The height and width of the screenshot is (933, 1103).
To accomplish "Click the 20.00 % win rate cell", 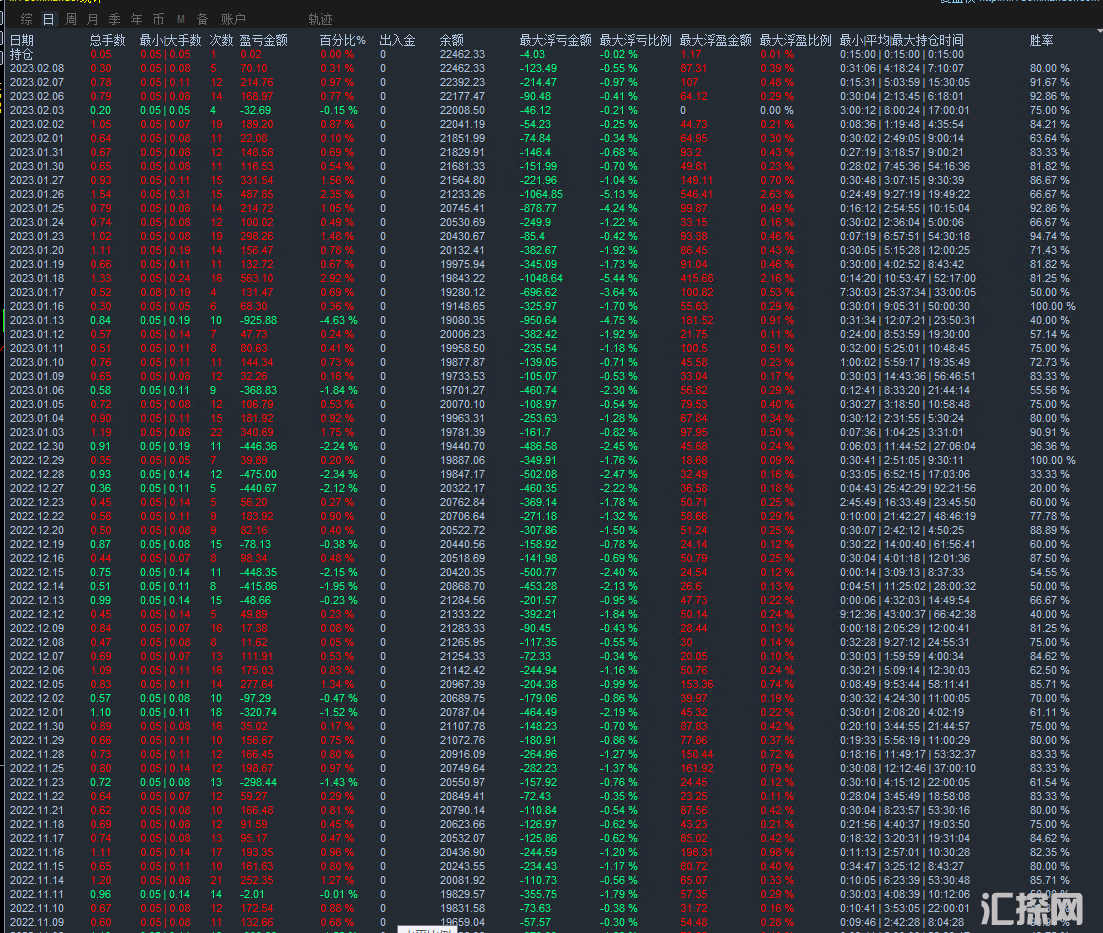I will point(1050,488).
